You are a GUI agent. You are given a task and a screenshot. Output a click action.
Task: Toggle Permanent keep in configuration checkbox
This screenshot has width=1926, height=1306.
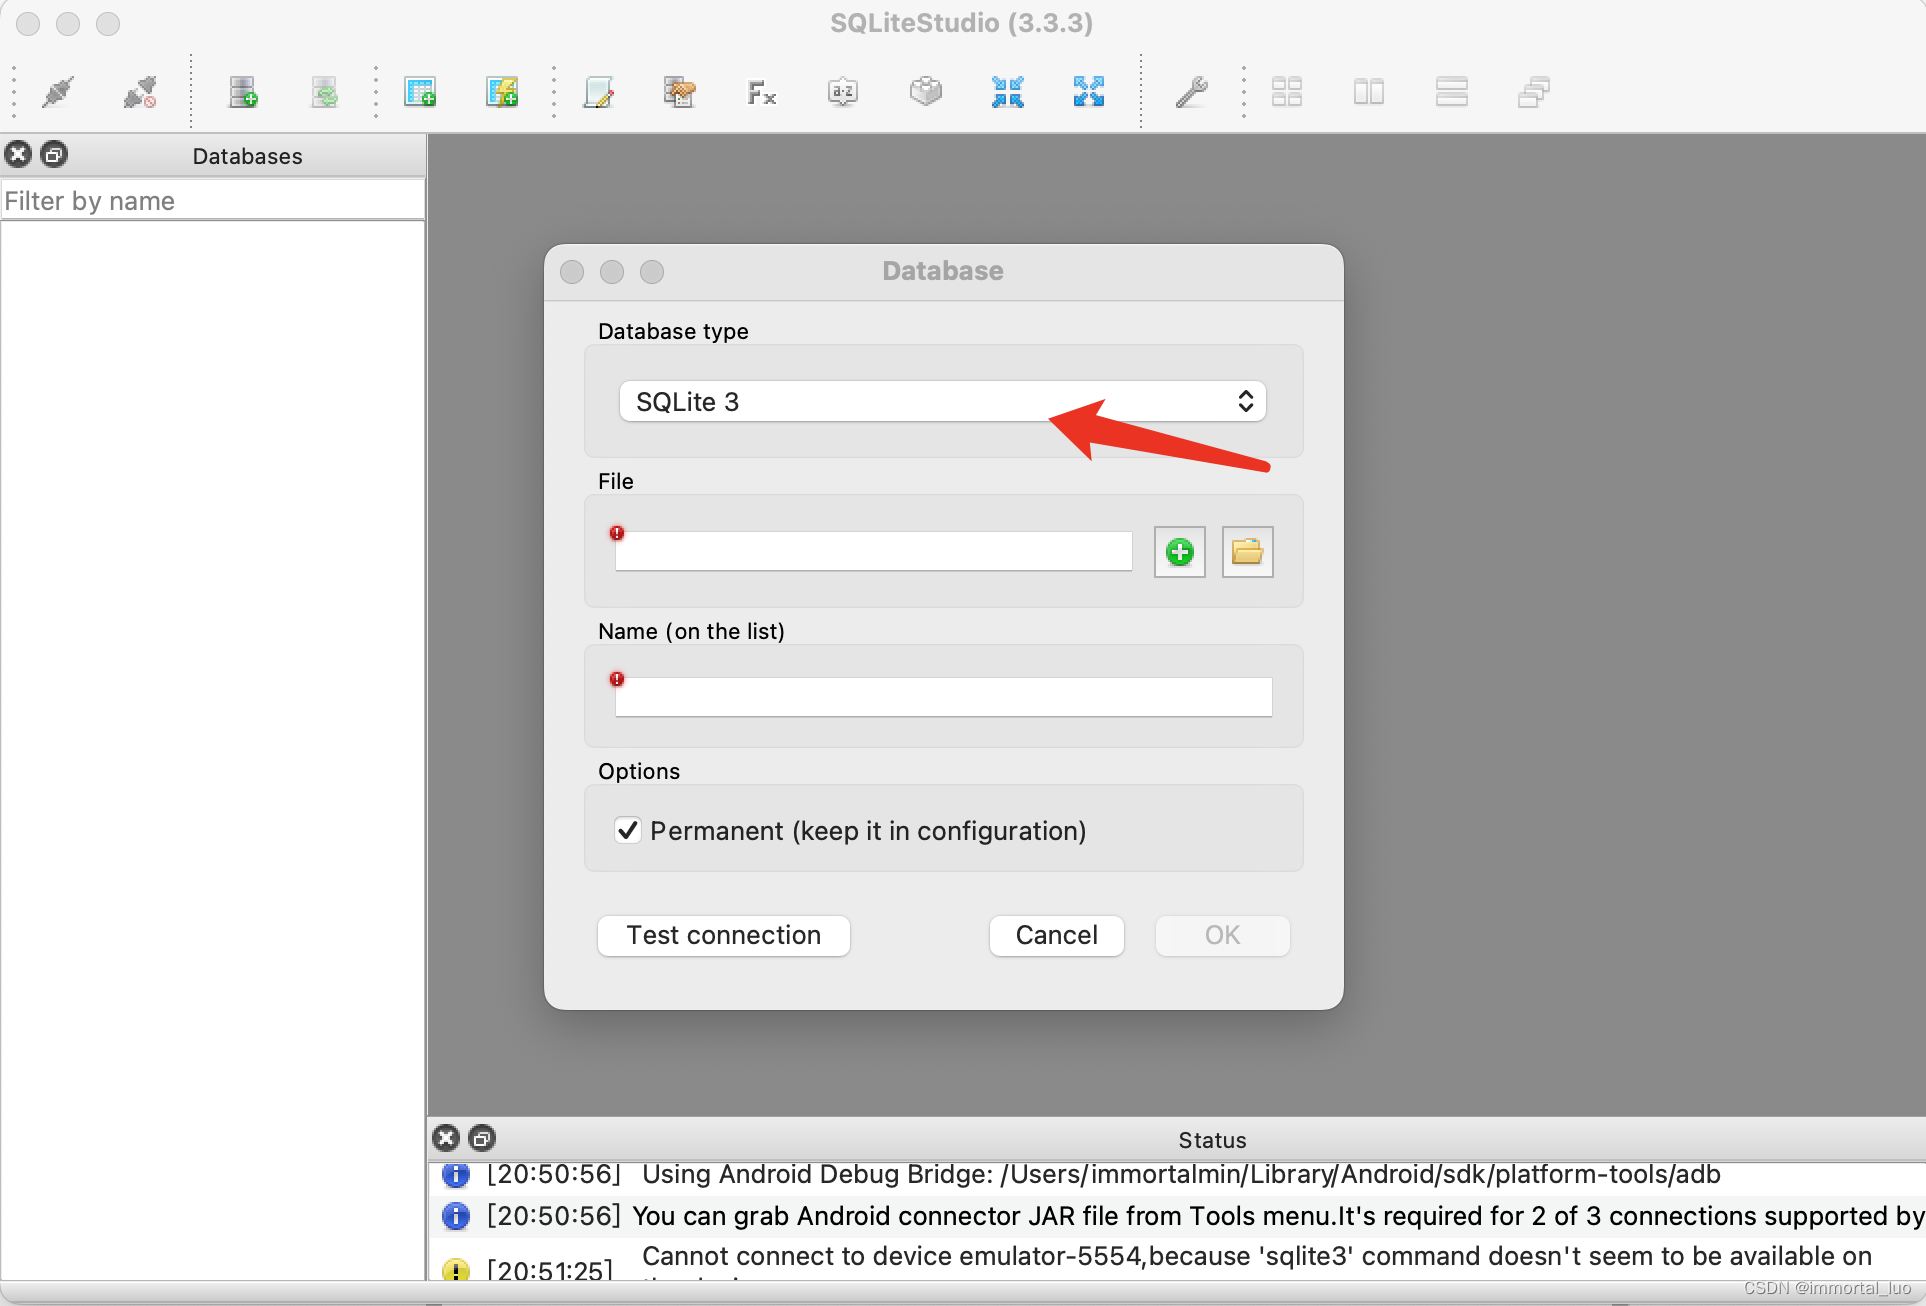tap(628, 830)
